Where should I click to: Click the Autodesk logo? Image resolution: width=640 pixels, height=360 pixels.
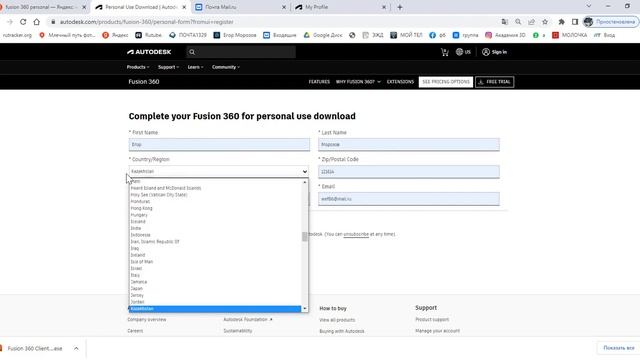point(149,52)
